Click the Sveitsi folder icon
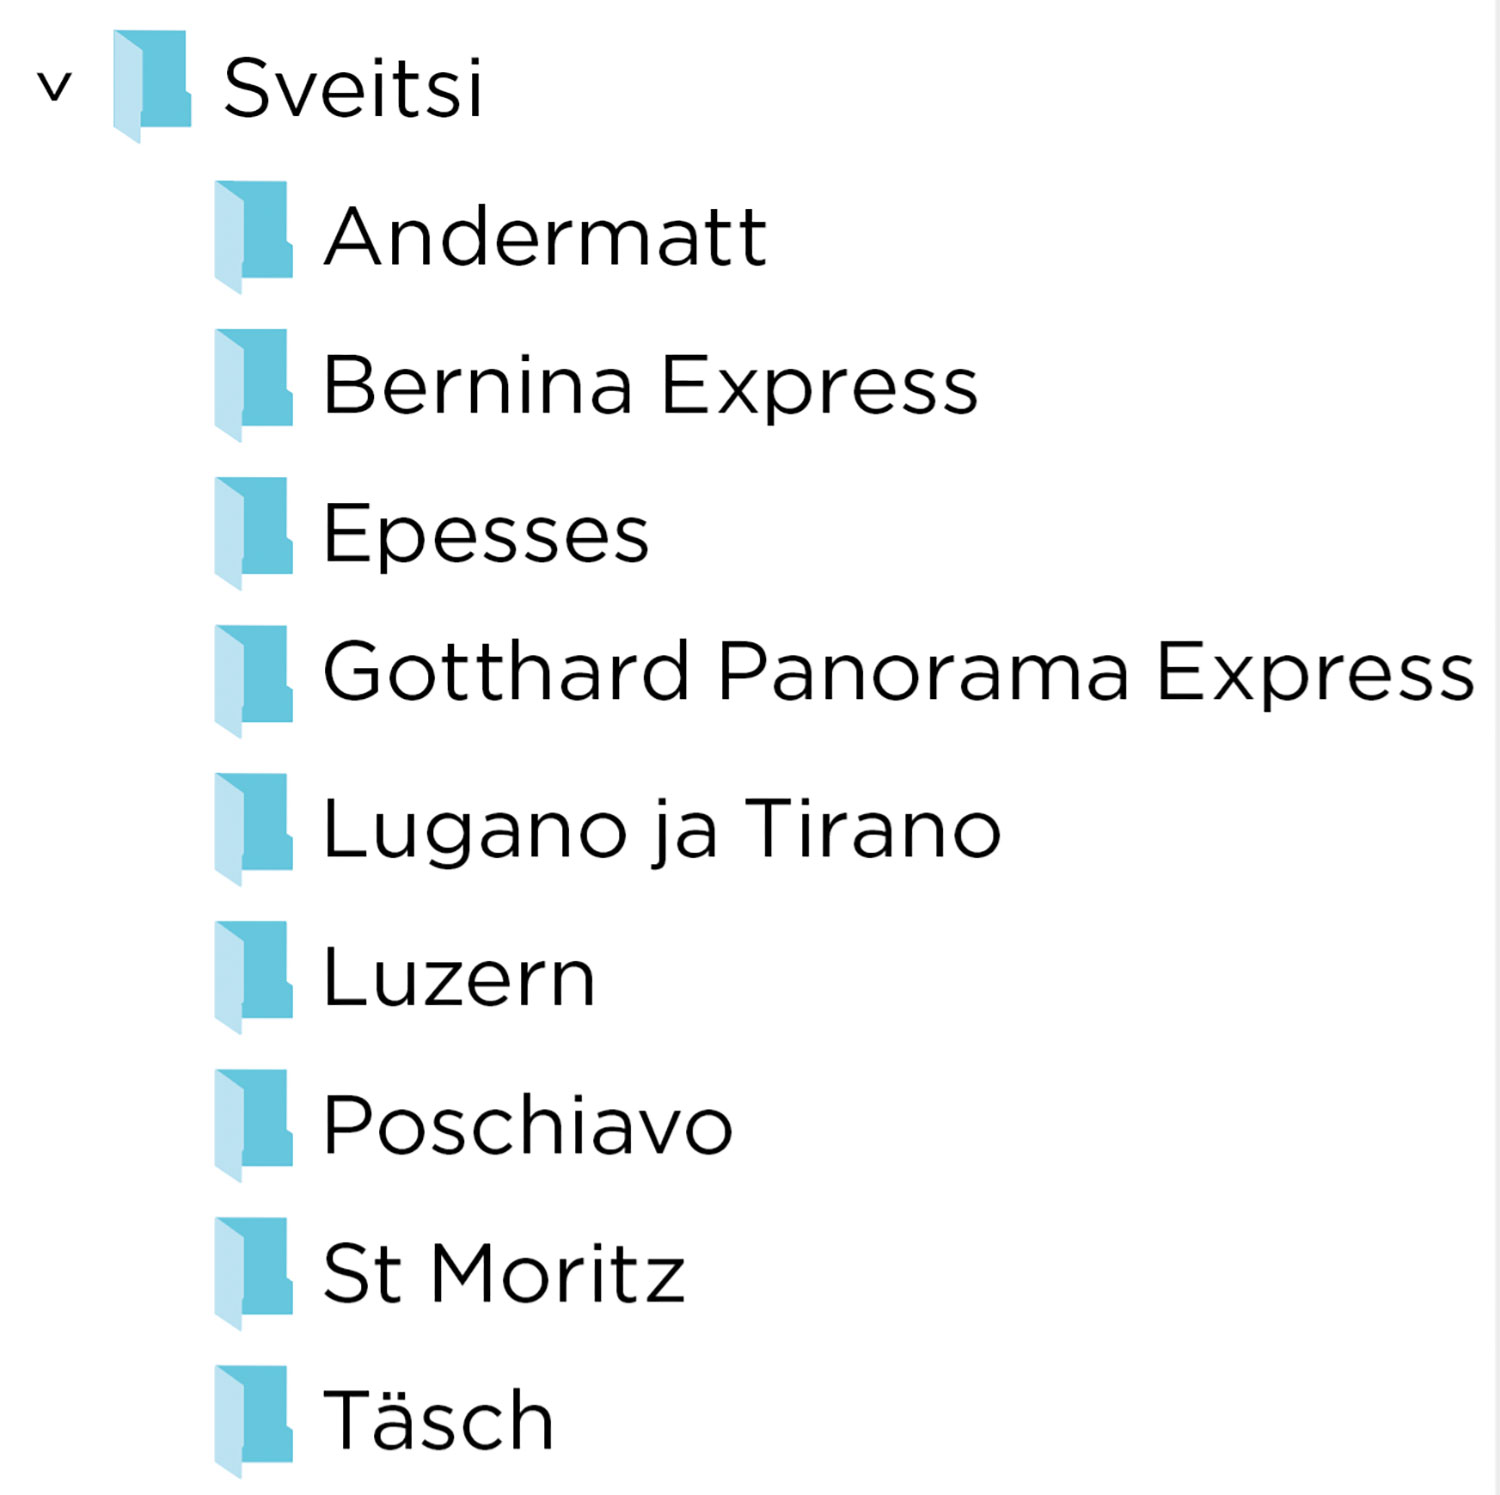Viewport: 1500px width, 1495px height. point(153,86)
